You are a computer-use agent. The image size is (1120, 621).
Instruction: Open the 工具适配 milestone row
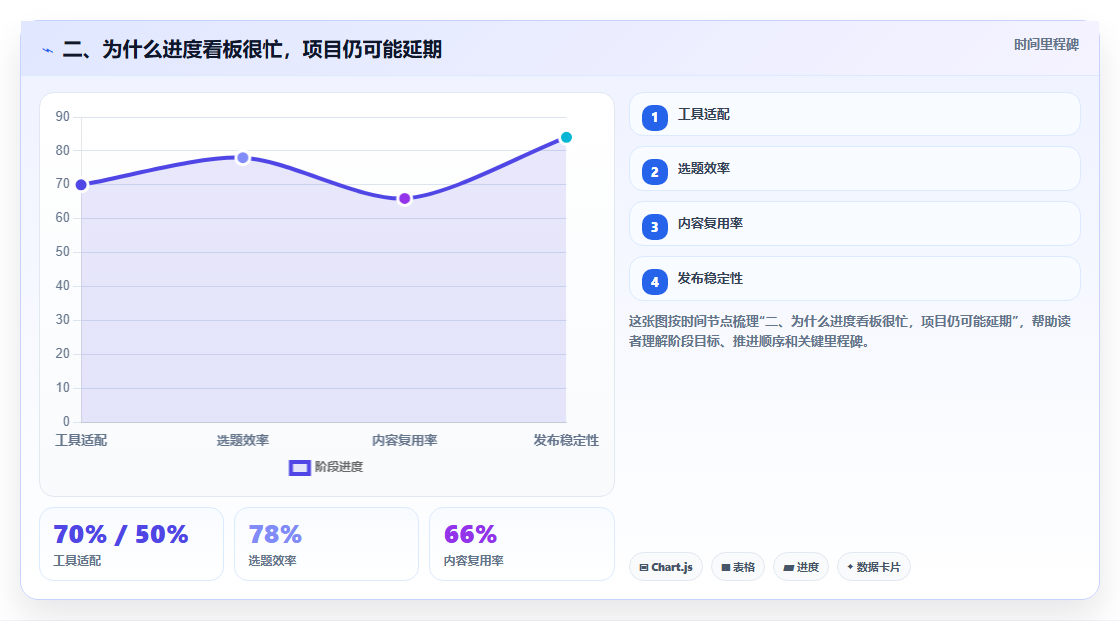click(854, 114)
